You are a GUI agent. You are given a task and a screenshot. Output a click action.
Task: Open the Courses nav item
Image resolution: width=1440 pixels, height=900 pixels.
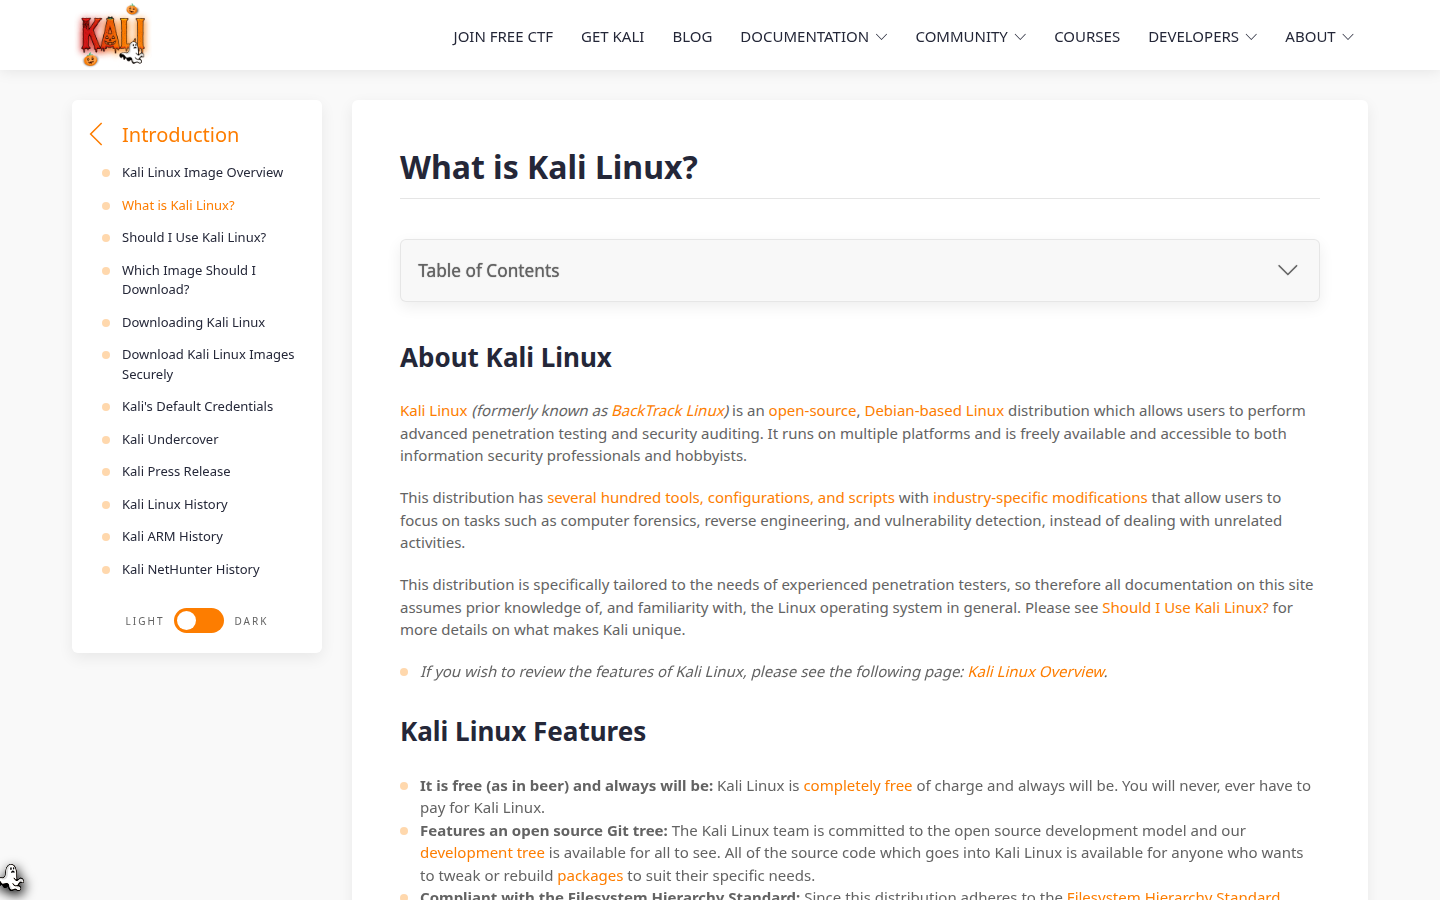tap(1087, 37)
